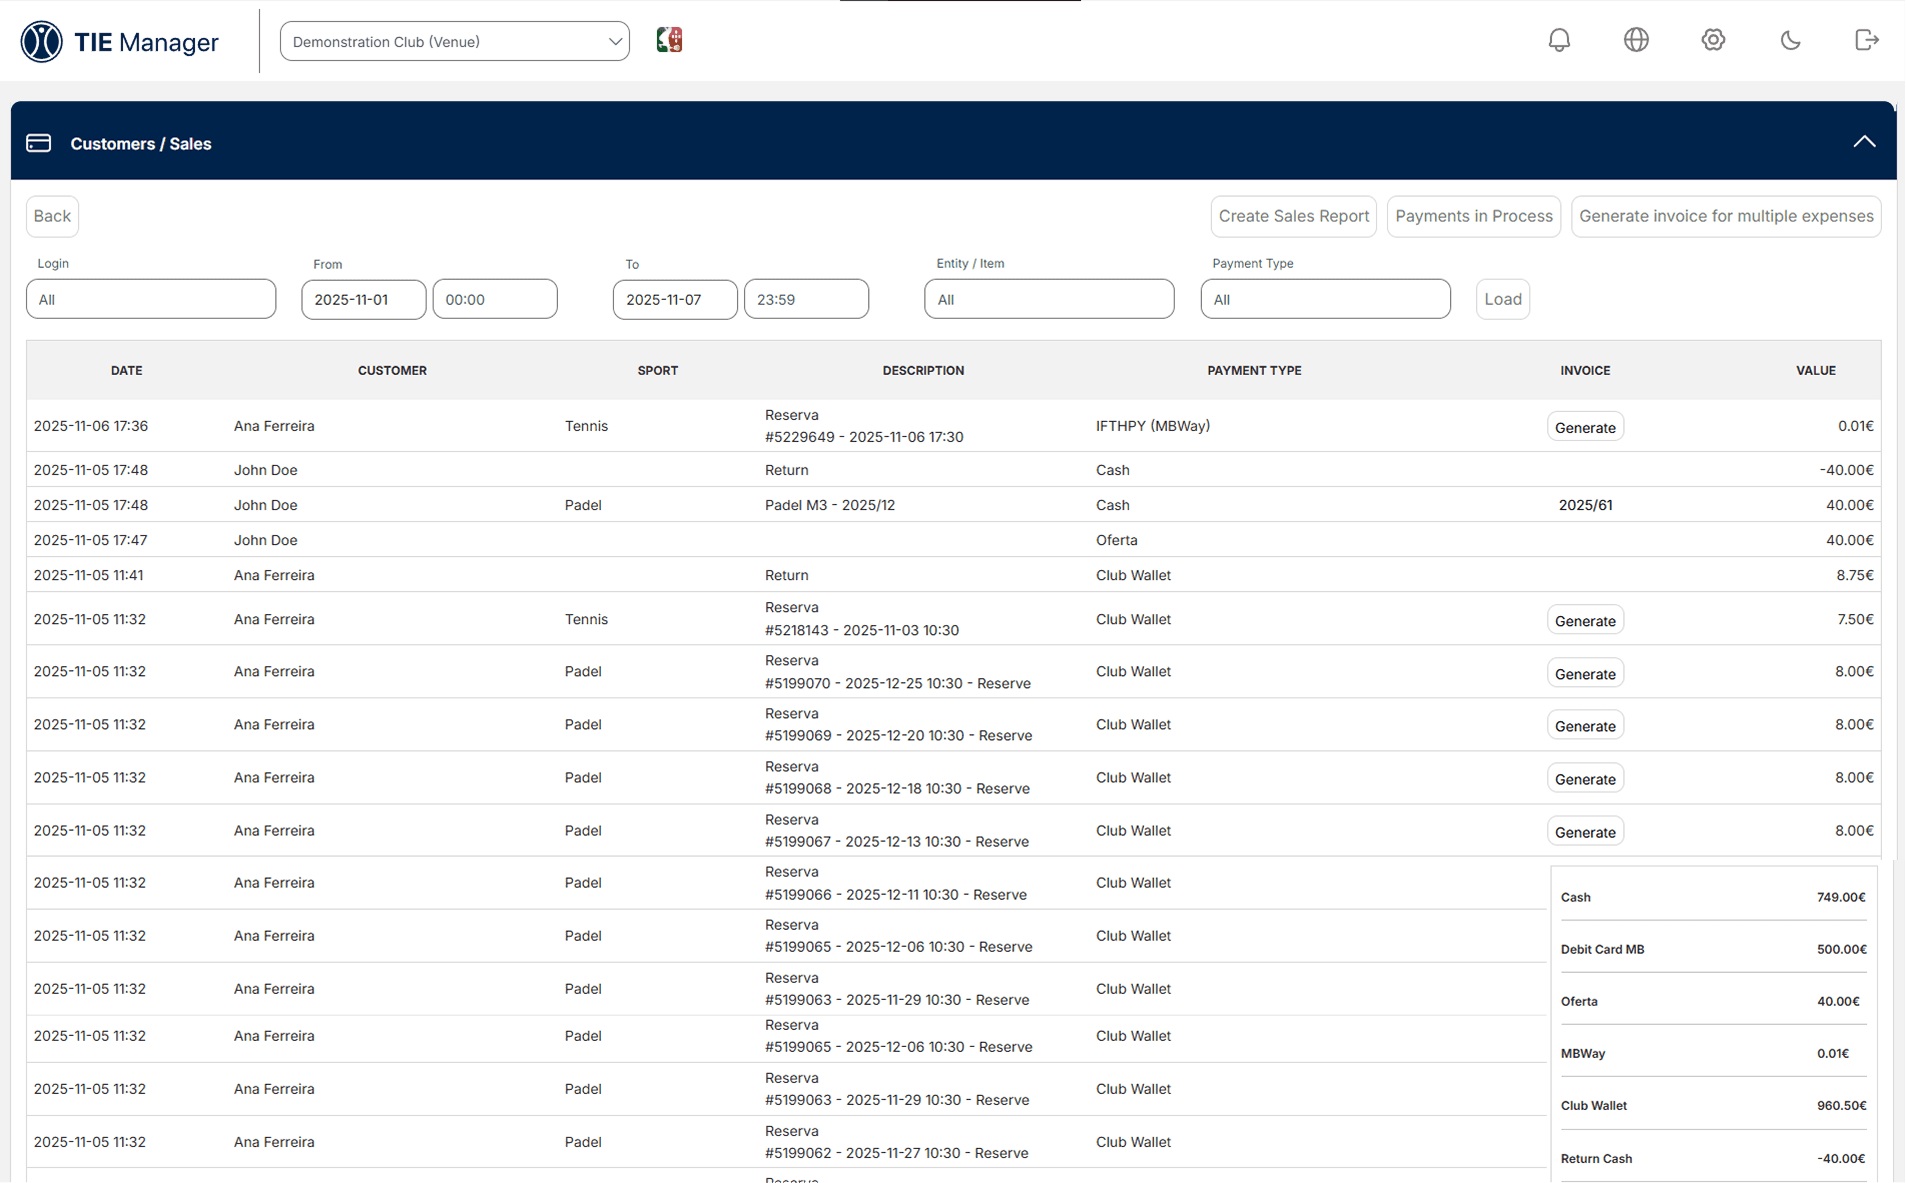Generate invoice for reservation #5199068
This screenshot has width=1906, height=1183.
pos(1585,778)
